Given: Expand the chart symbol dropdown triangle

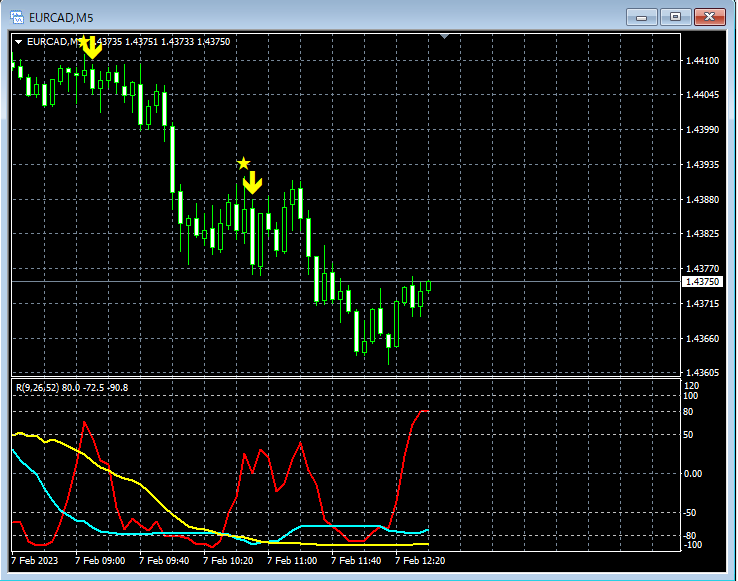Looking at the screenshot, I should tap(18, 42).
